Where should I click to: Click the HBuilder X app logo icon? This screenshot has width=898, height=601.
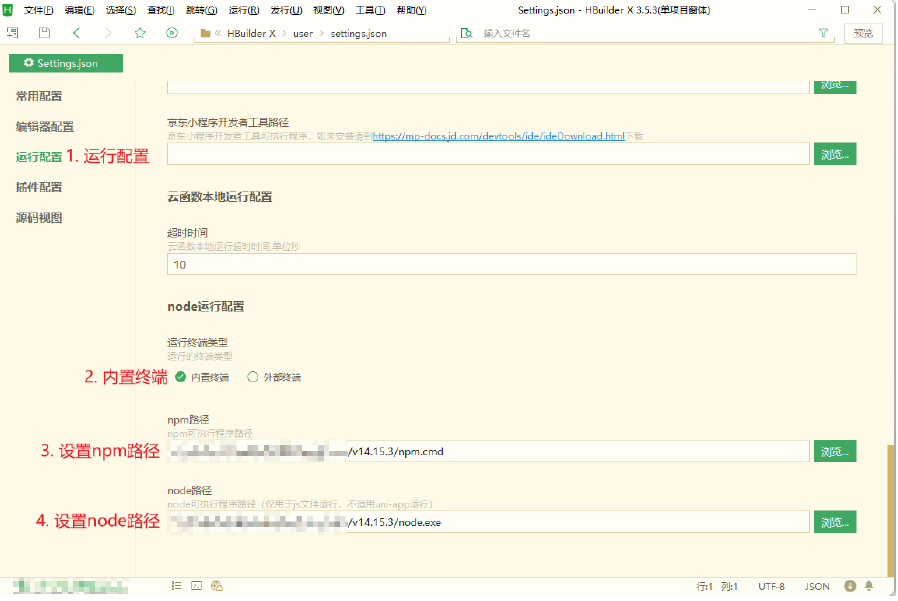coord(7,10)
